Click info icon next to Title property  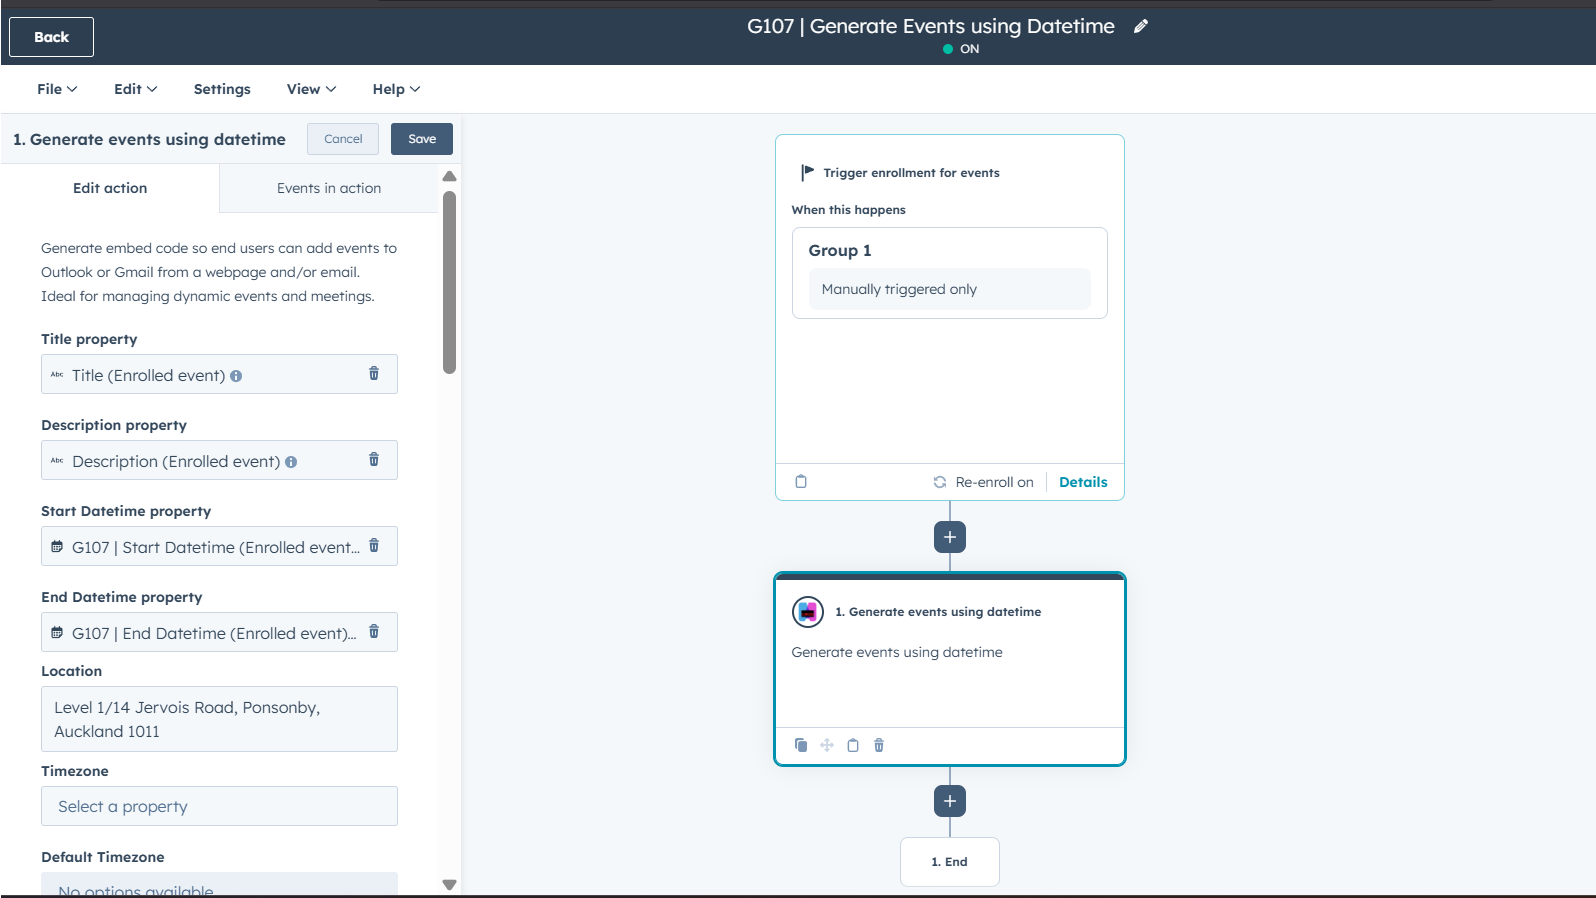[x=236, y=376]
